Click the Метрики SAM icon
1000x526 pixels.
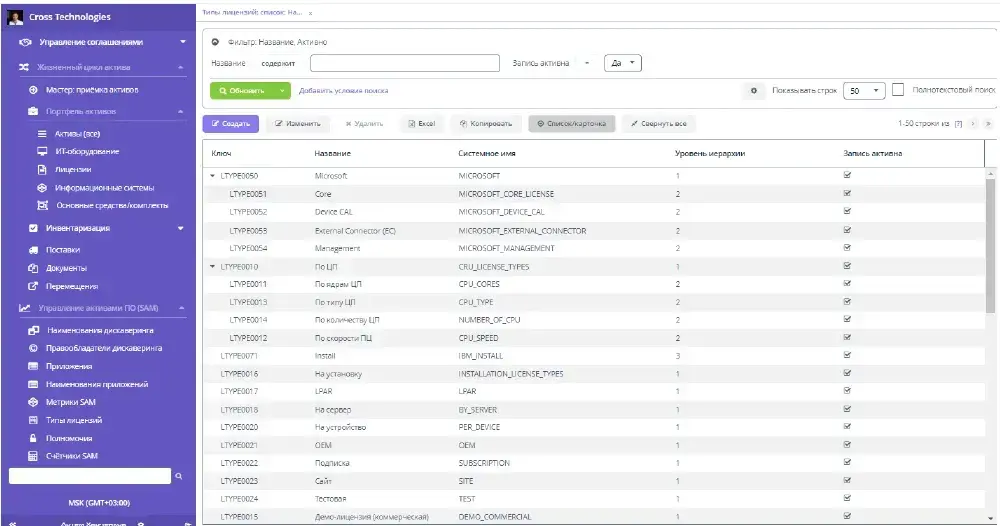coord(33,402)
